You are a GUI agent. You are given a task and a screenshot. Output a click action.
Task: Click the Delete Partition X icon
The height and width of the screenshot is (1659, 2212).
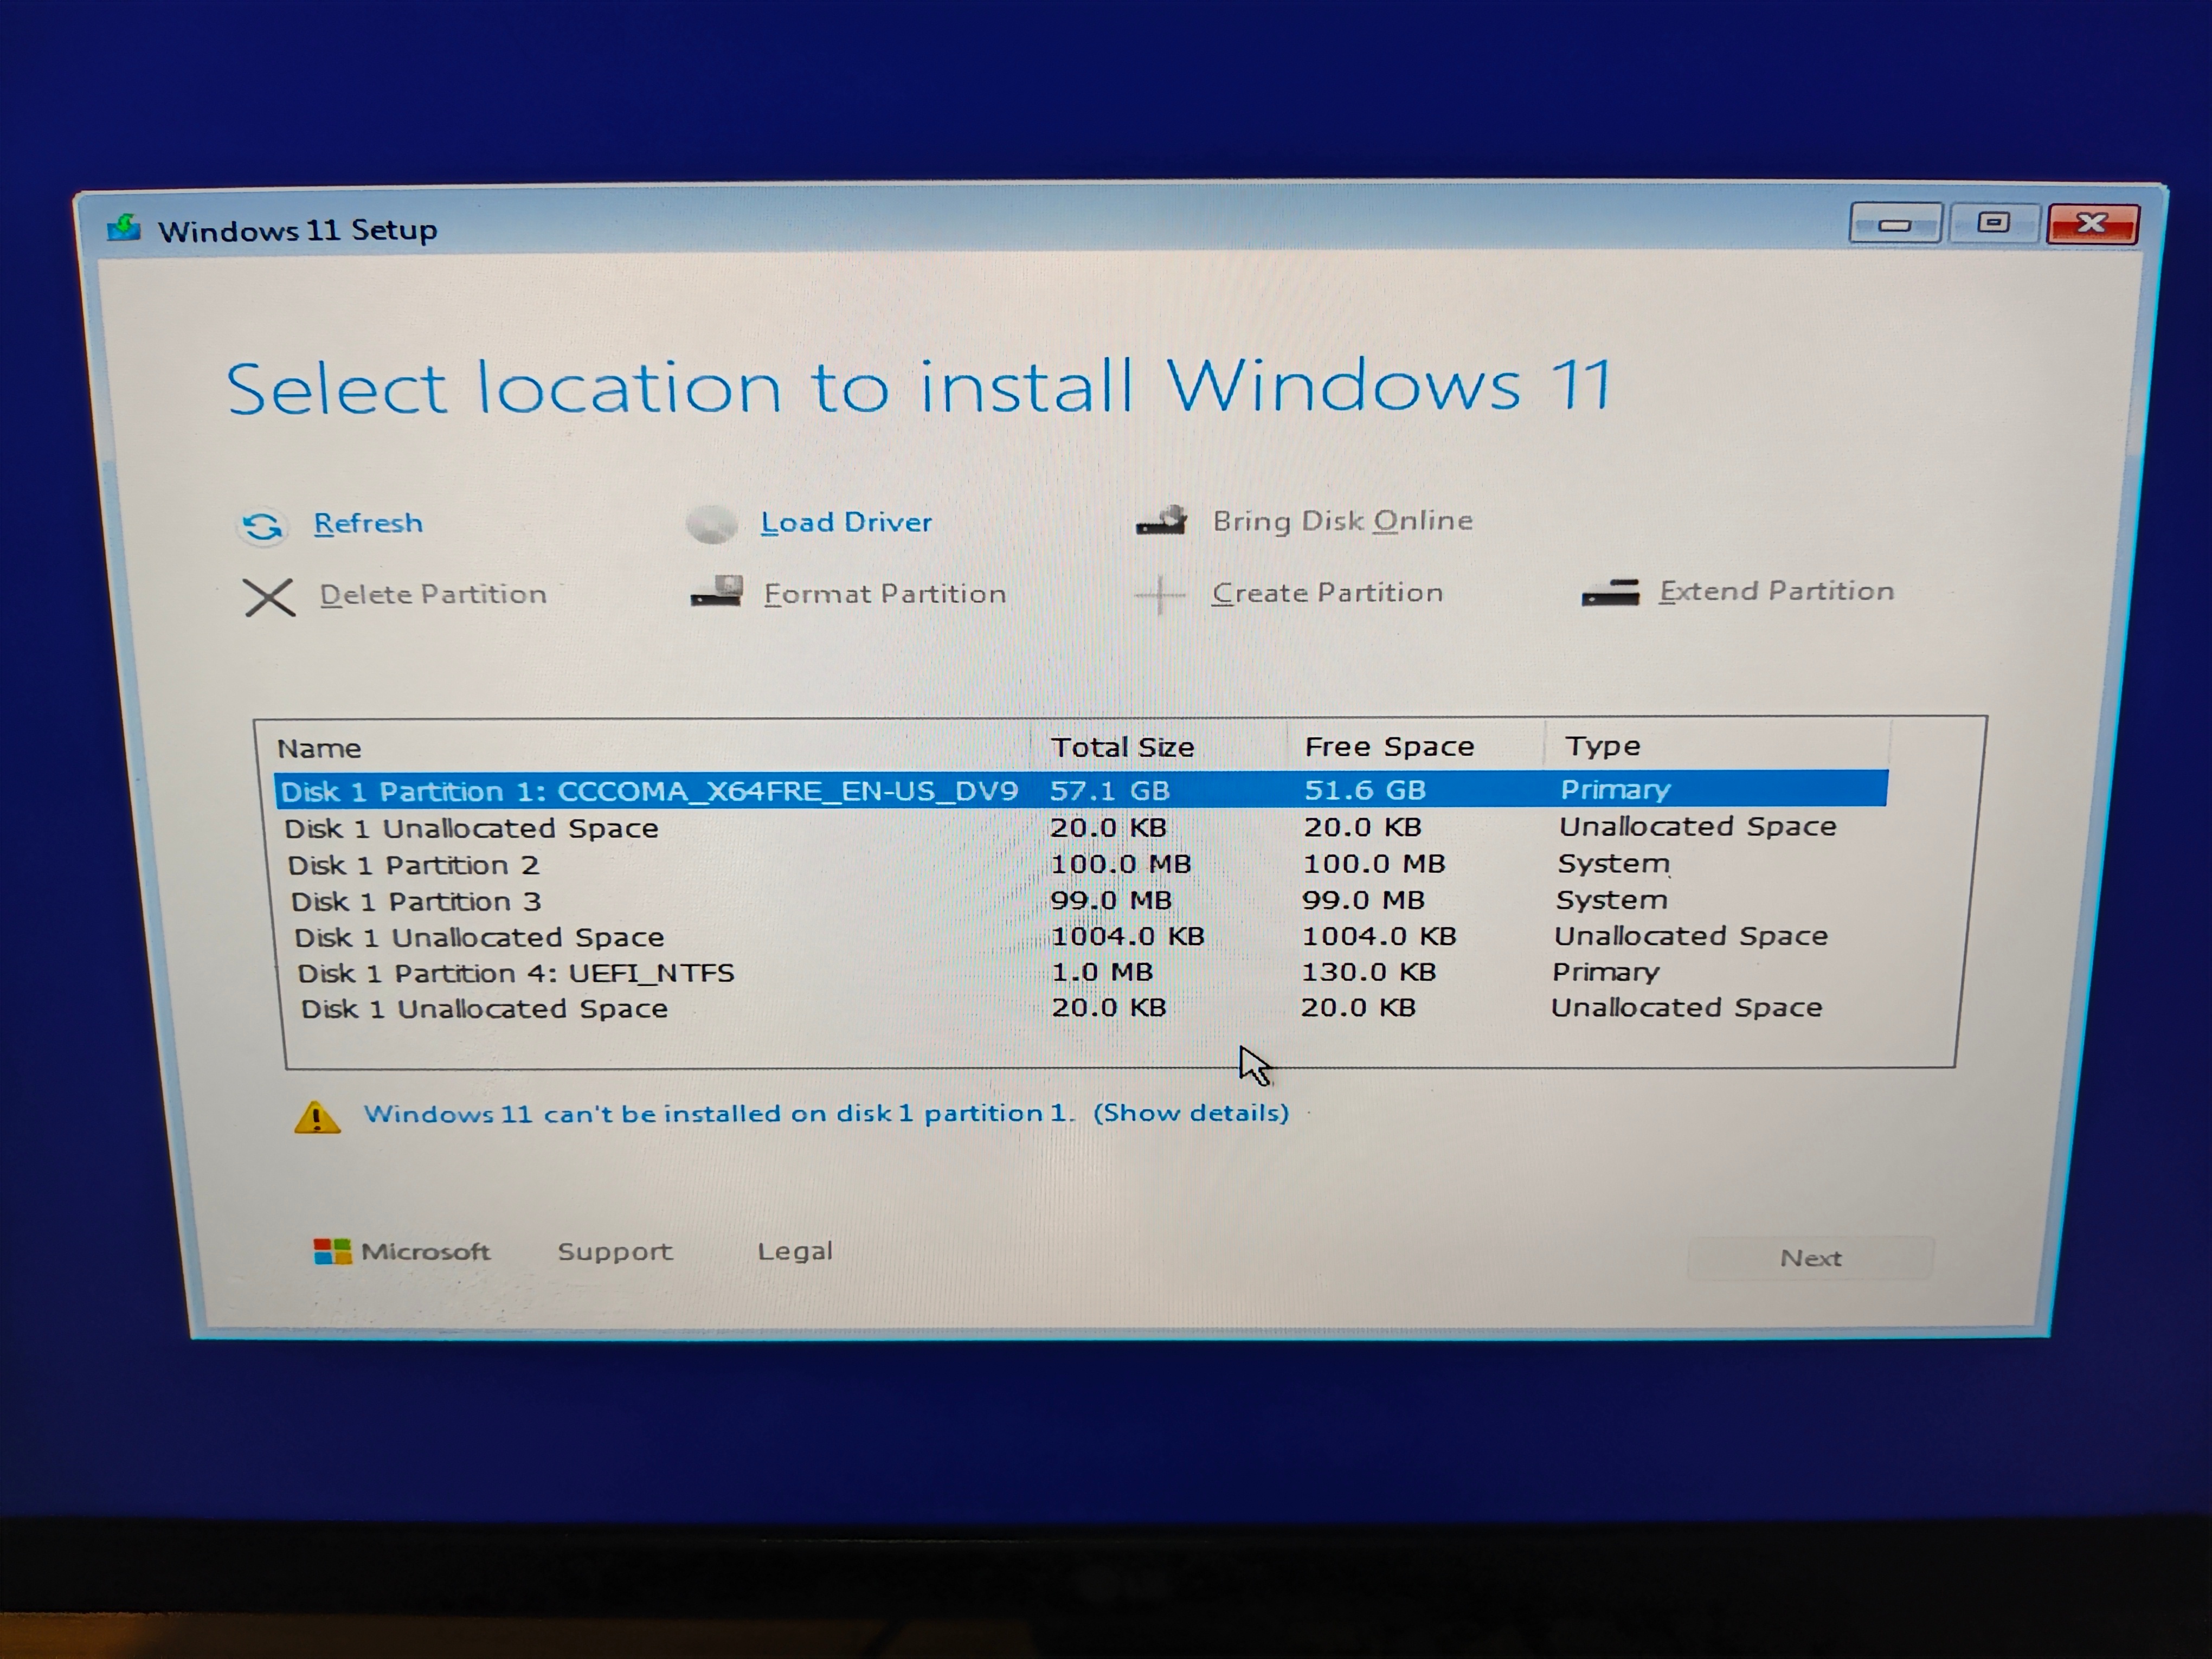pyautogui.click(x=269, y=597)
